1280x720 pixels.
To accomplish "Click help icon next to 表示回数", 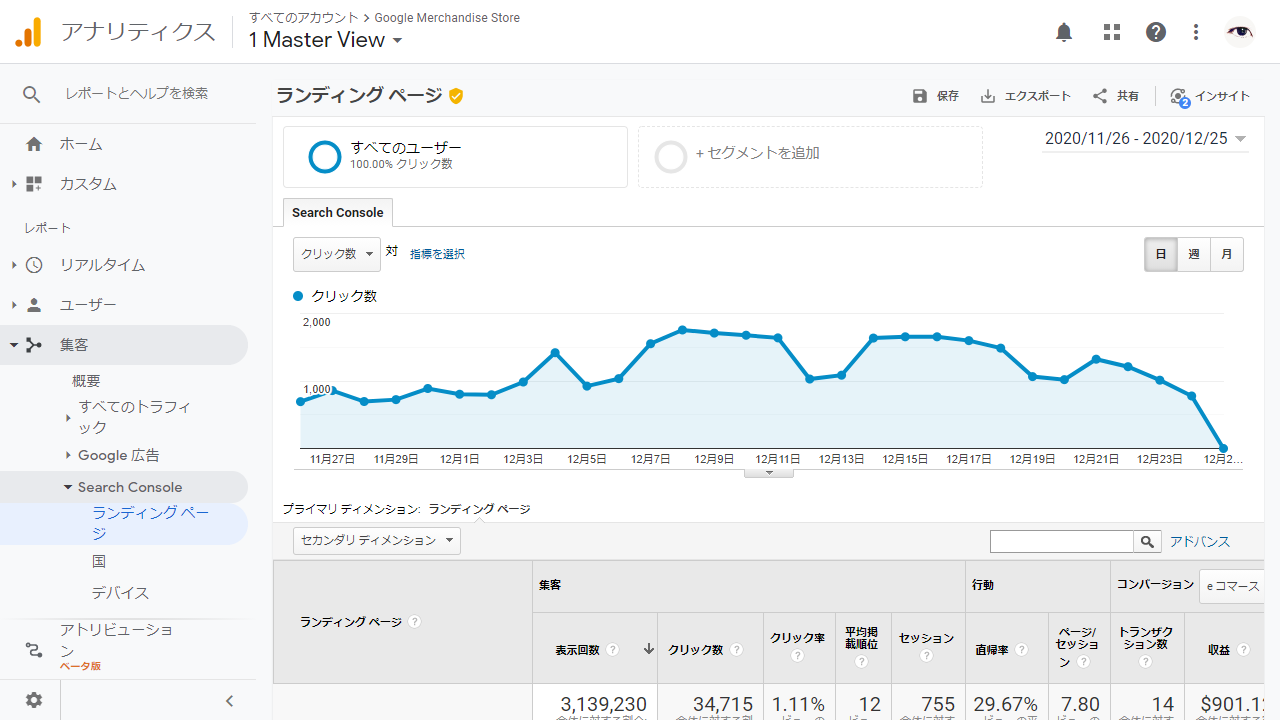I will tap(612, 649).
